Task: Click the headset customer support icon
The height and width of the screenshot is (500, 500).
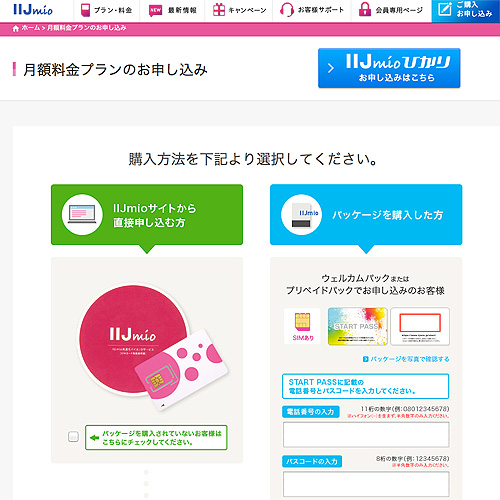Action: [287, 10]
